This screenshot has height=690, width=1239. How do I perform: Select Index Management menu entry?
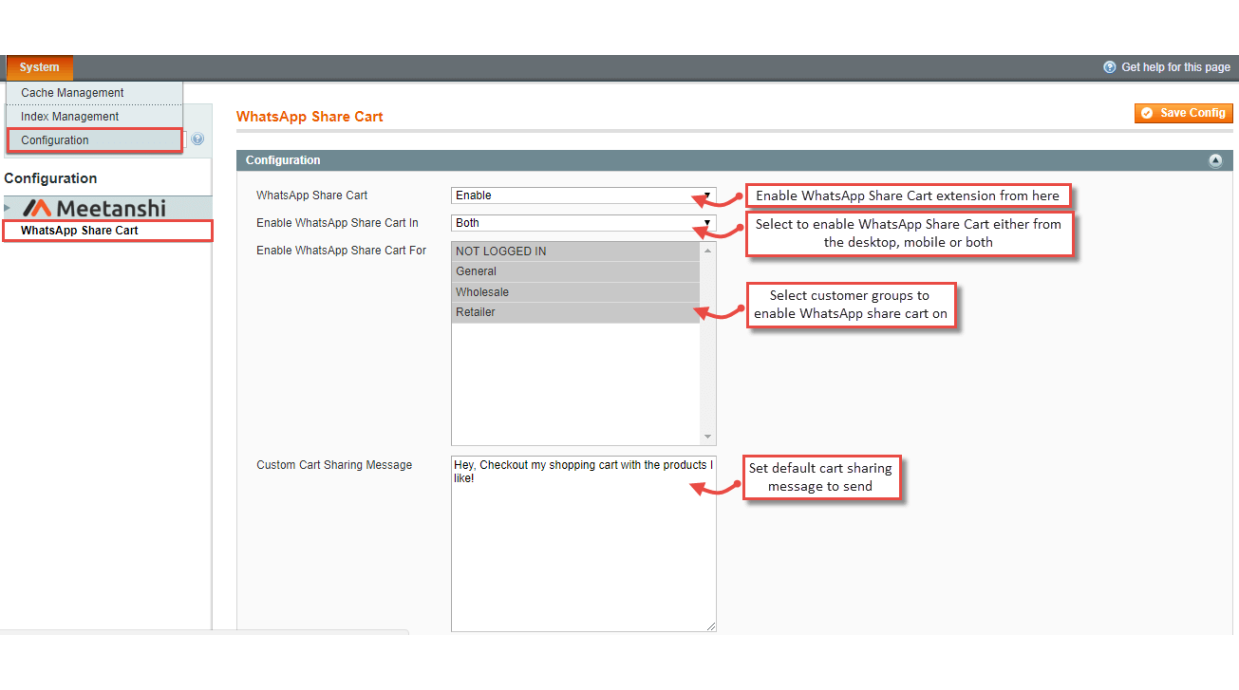click(x=94, y=117)
